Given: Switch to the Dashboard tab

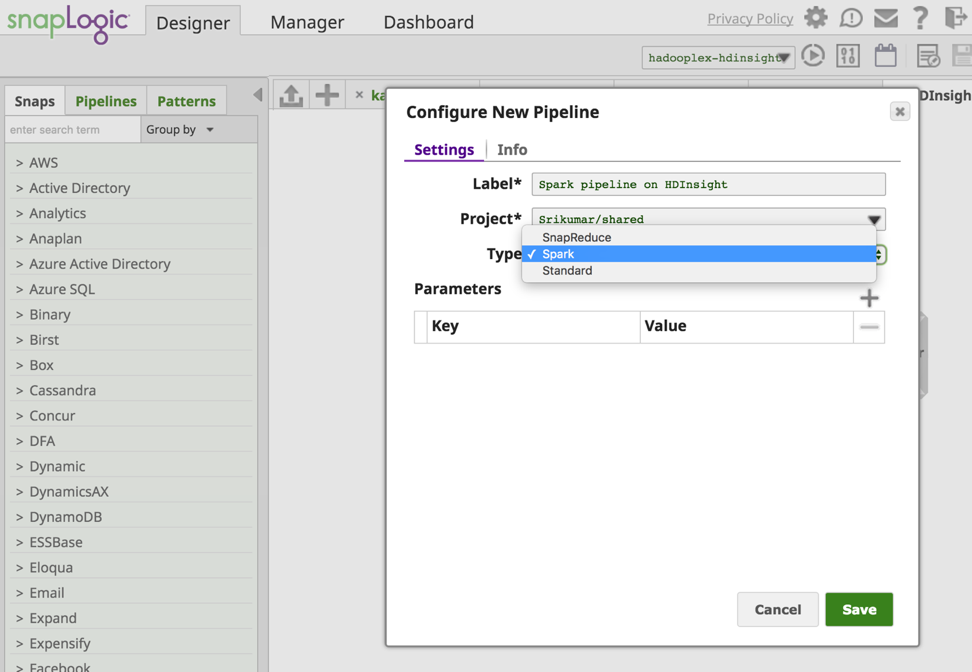Looking at the screenshot, I should coord(428,22).
